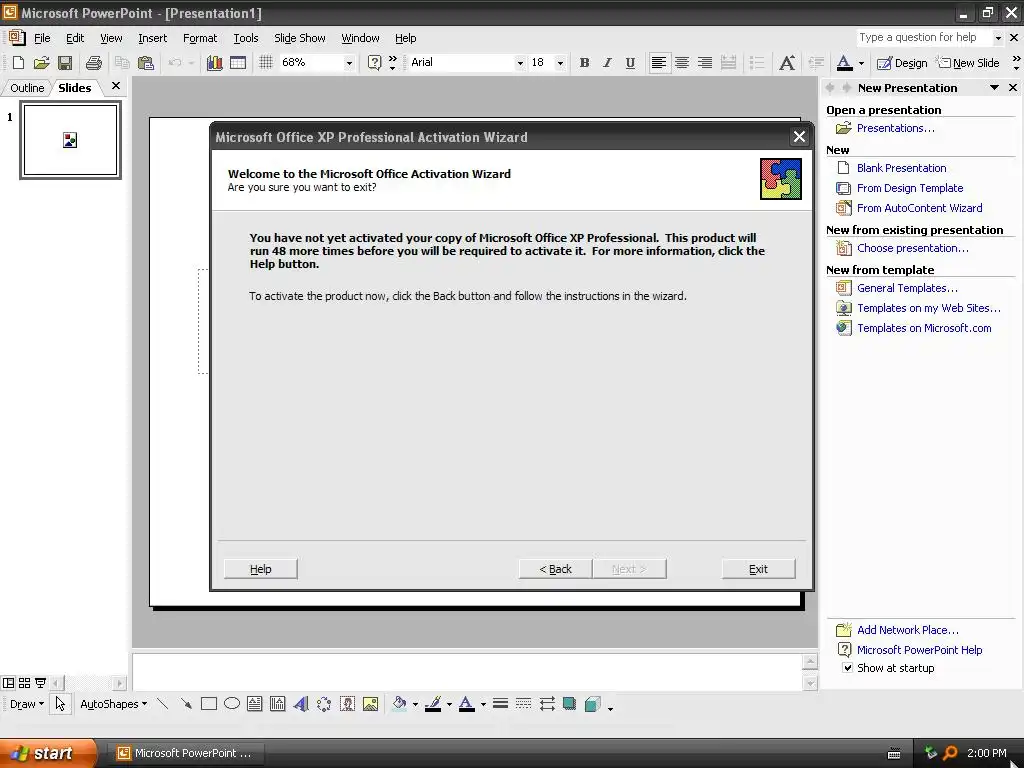Click the Shadow Style icon
This screenshot has height=768, width=1024.
(x=569, y=703)
